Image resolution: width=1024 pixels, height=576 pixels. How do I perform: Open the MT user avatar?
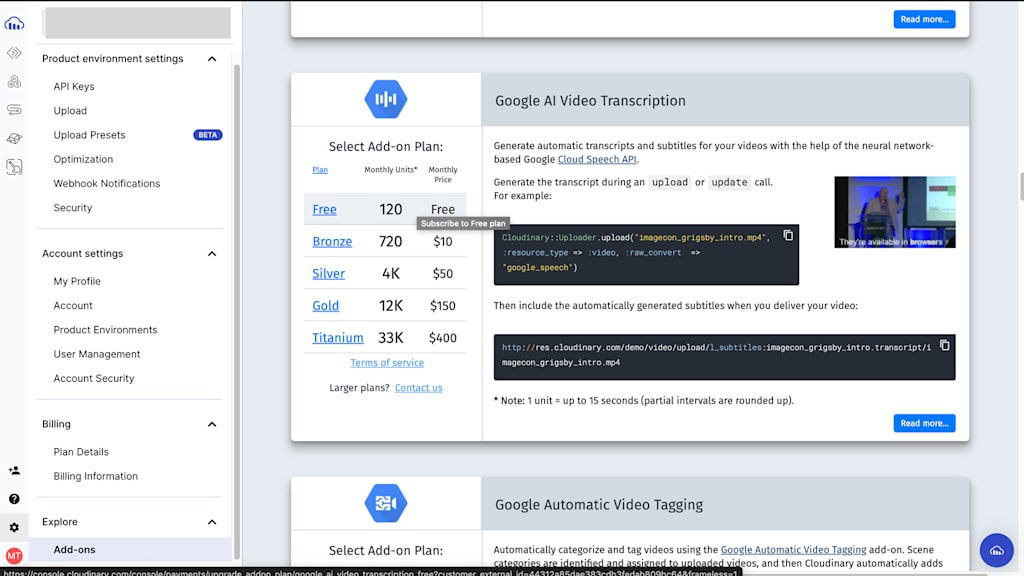[14, 556]
